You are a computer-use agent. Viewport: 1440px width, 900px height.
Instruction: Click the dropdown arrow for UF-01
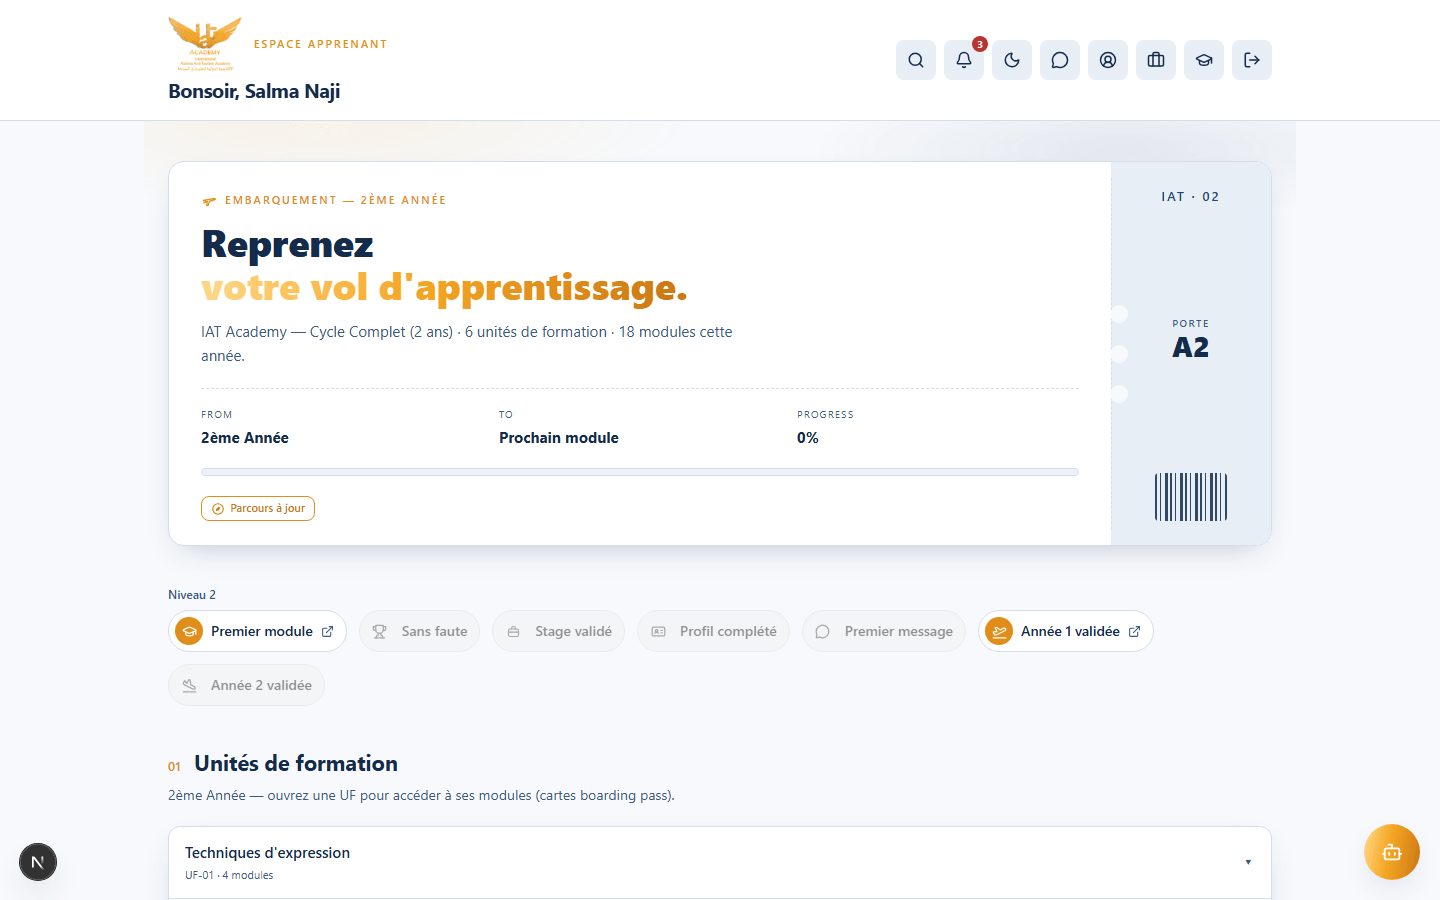1248,862
